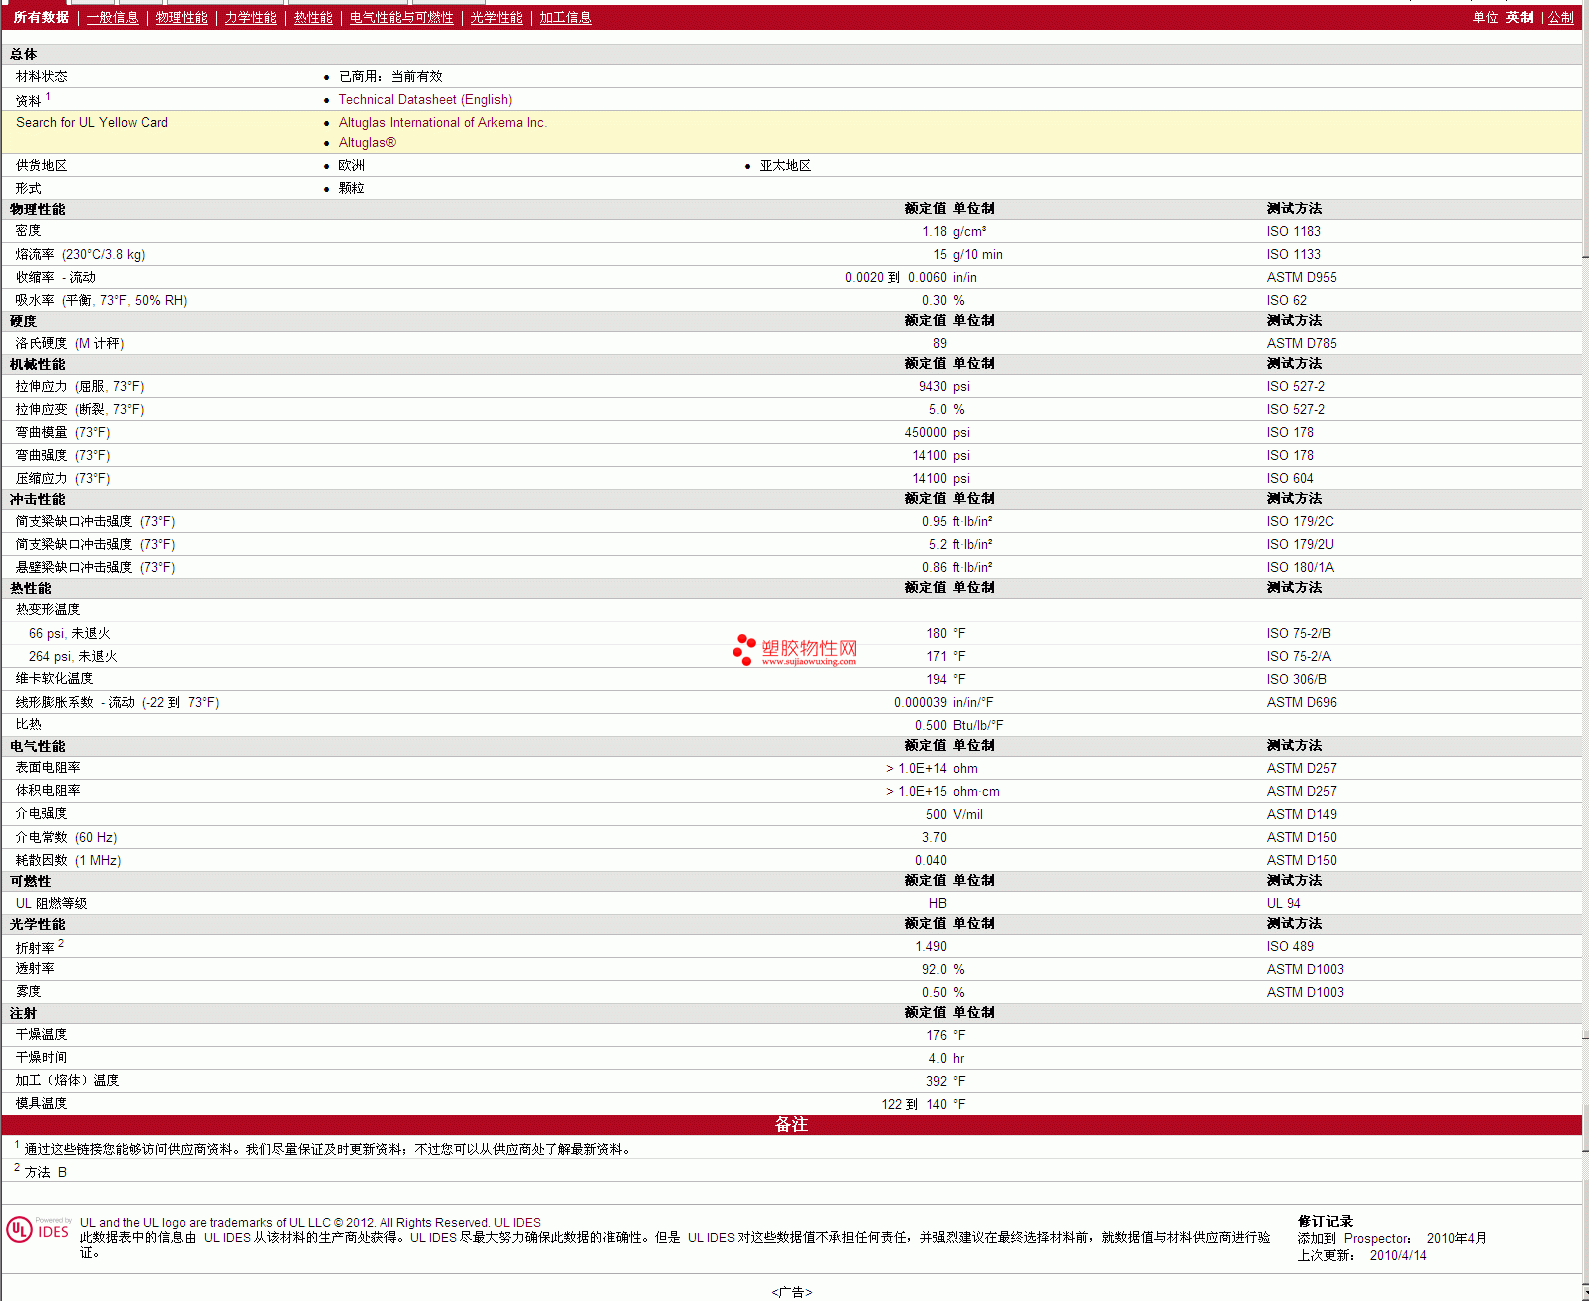This screenshot has width=1589, height=1301.
Task: Click the 折射率 value 1.490
Action: click(931, 946)
